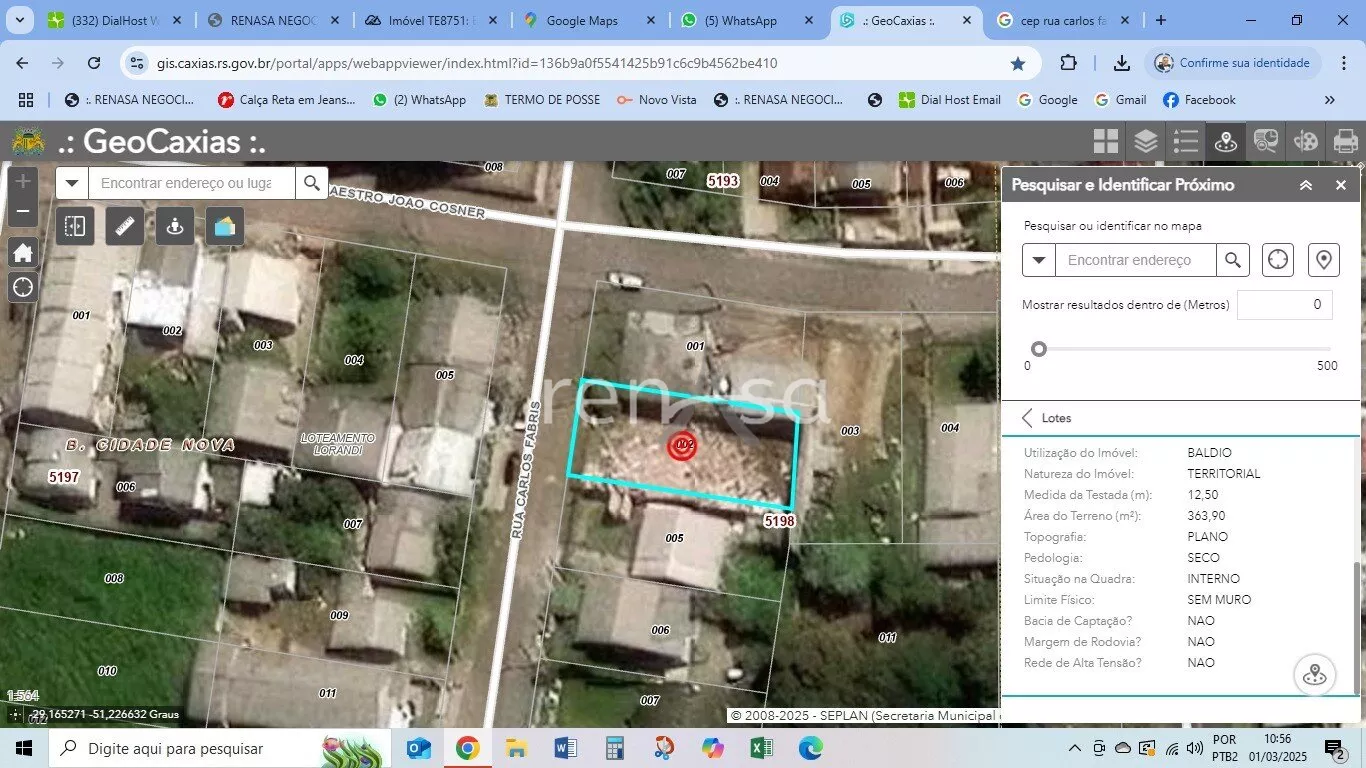The image size is (1366, 768).
Task: Open the basemap gallery grid icon
Action: 1105,142
